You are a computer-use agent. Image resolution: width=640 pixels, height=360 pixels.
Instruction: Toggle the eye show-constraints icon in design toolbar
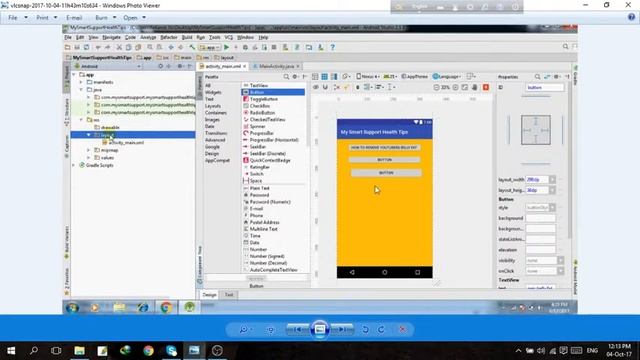(x=316, y=87)
